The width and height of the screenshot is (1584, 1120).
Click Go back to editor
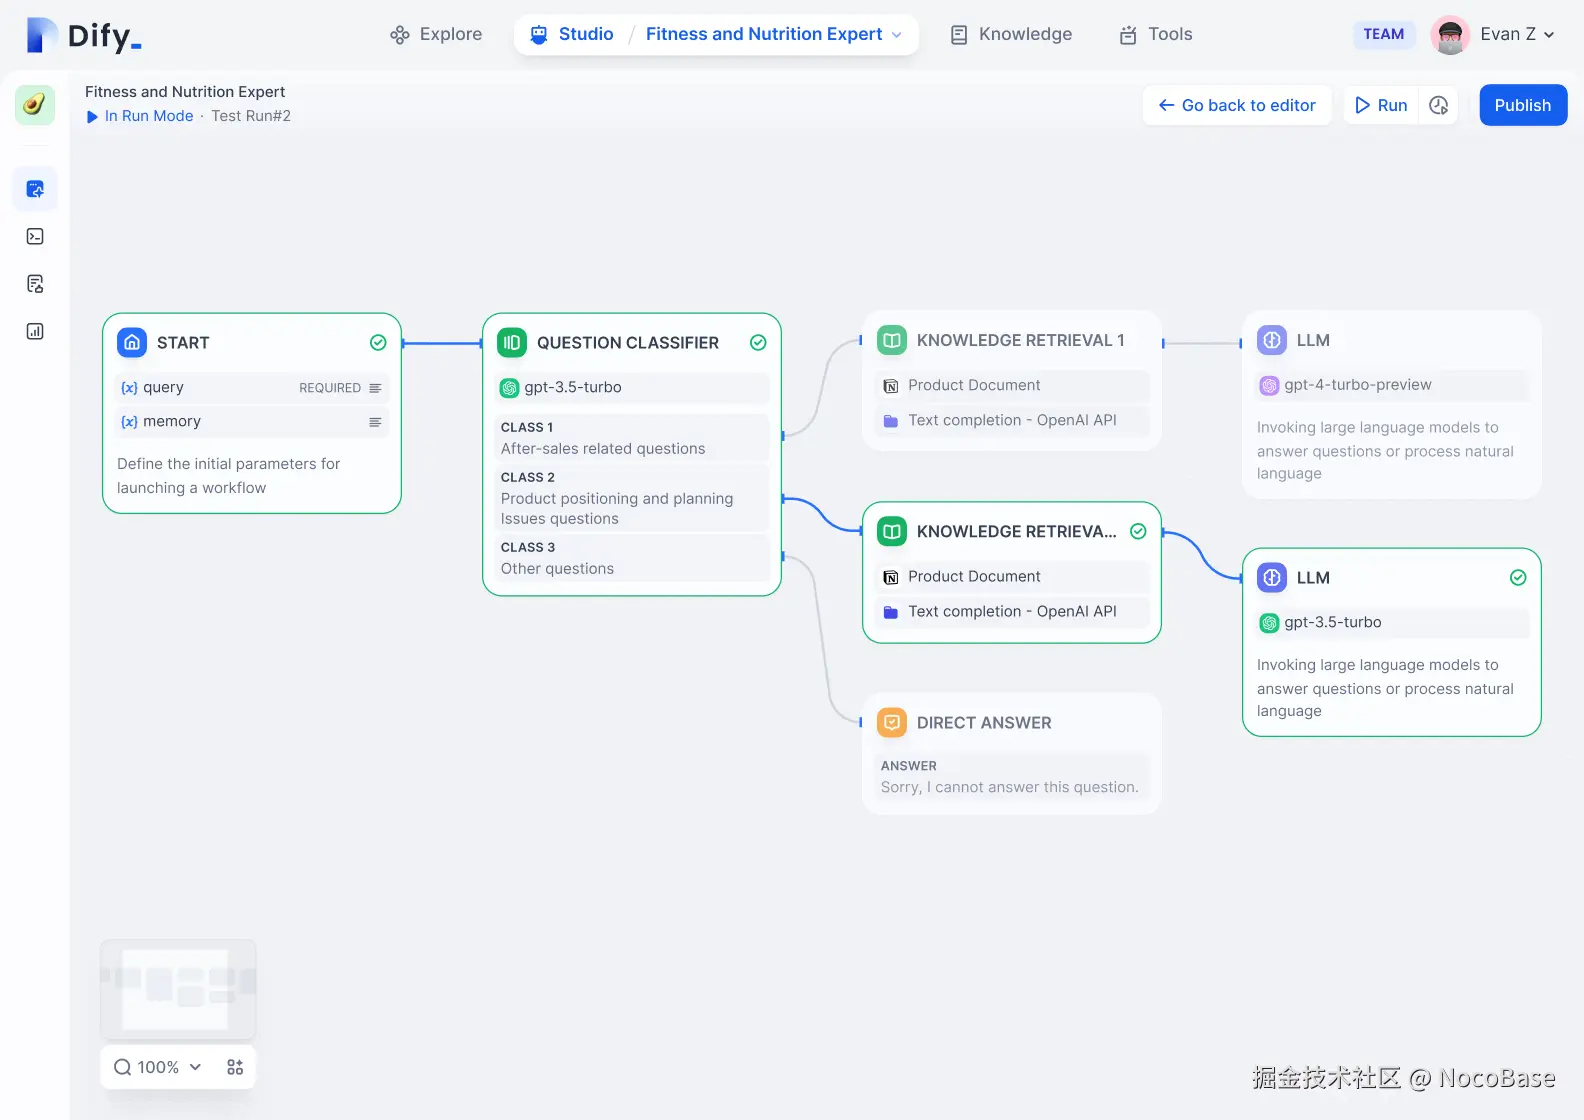(x=1237, y=105)
